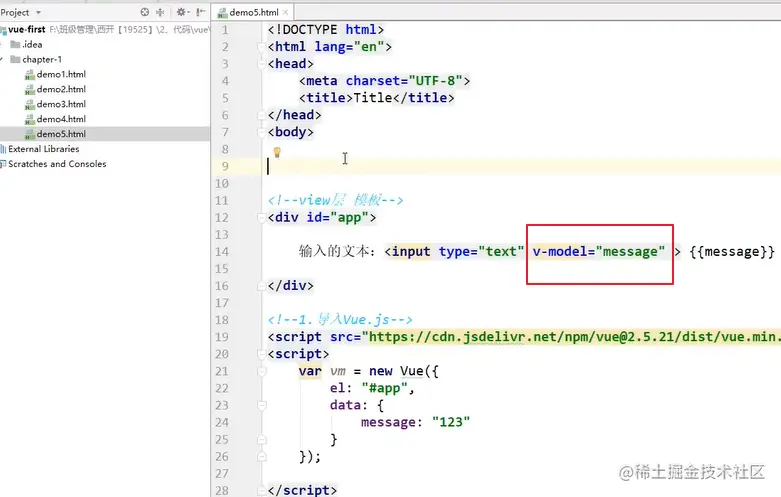Click the locate/scroll-from-source crosshair icon
The image size is (781, 497).
pos(144,12)
